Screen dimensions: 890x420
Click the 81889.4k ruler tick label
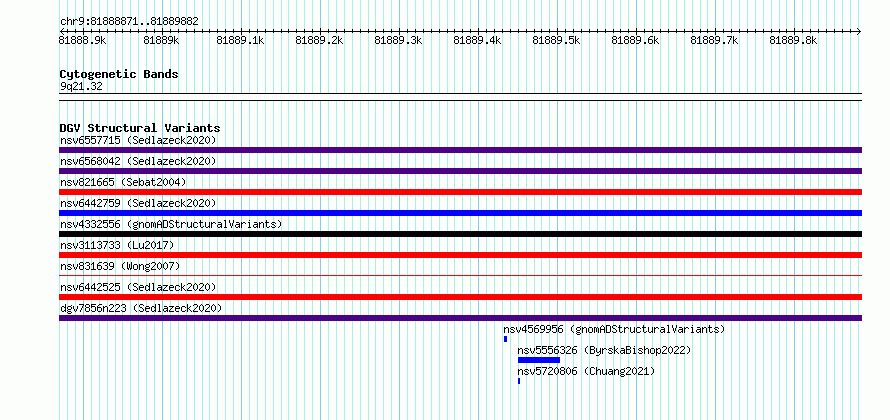(x=477, y=40)
